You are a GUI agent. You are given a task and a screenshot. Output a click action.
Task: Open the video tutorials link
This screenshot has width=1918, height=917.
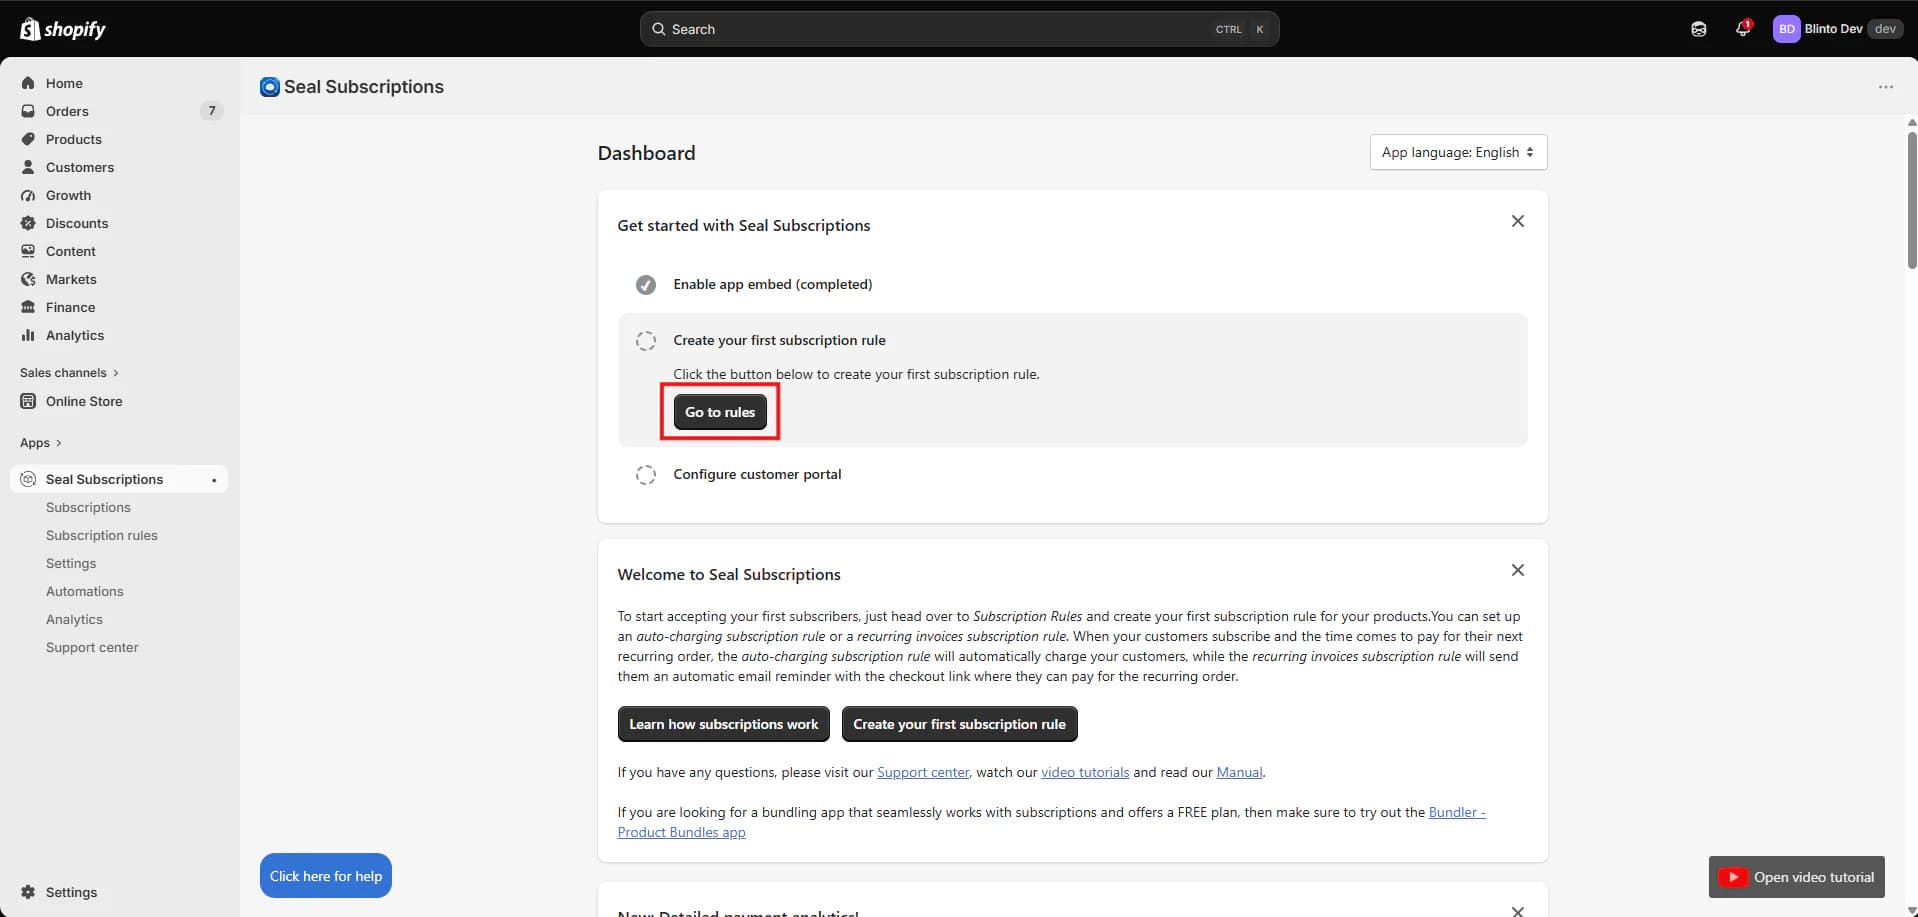[x=1085, y=772]
